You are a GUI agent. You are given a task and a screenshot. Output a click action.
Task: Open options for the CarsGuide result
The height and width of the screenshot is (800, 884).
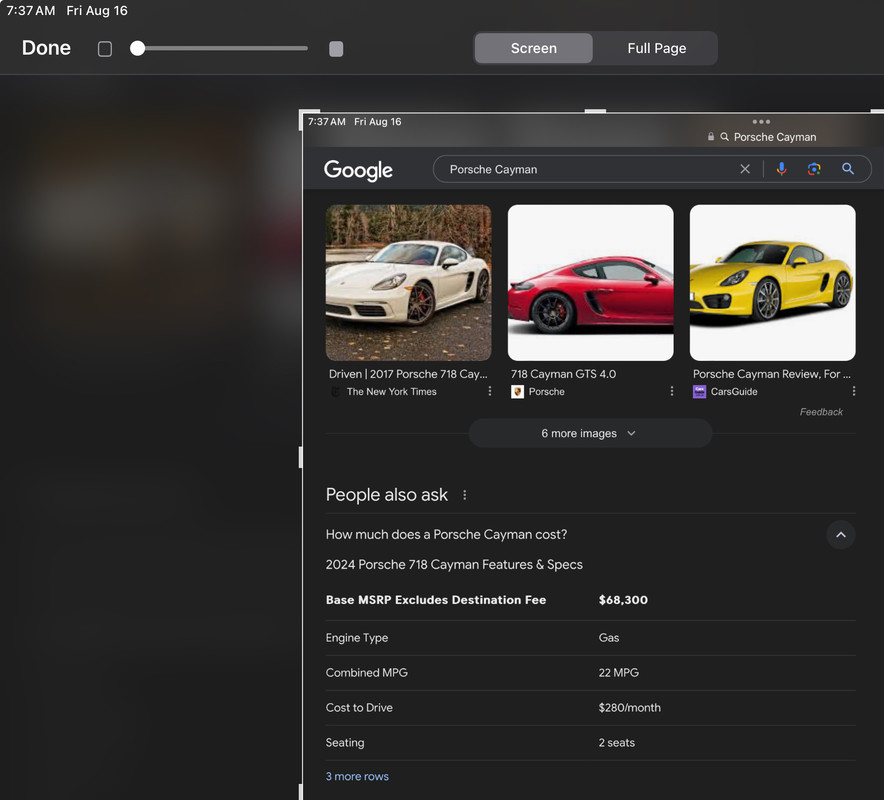854,391
